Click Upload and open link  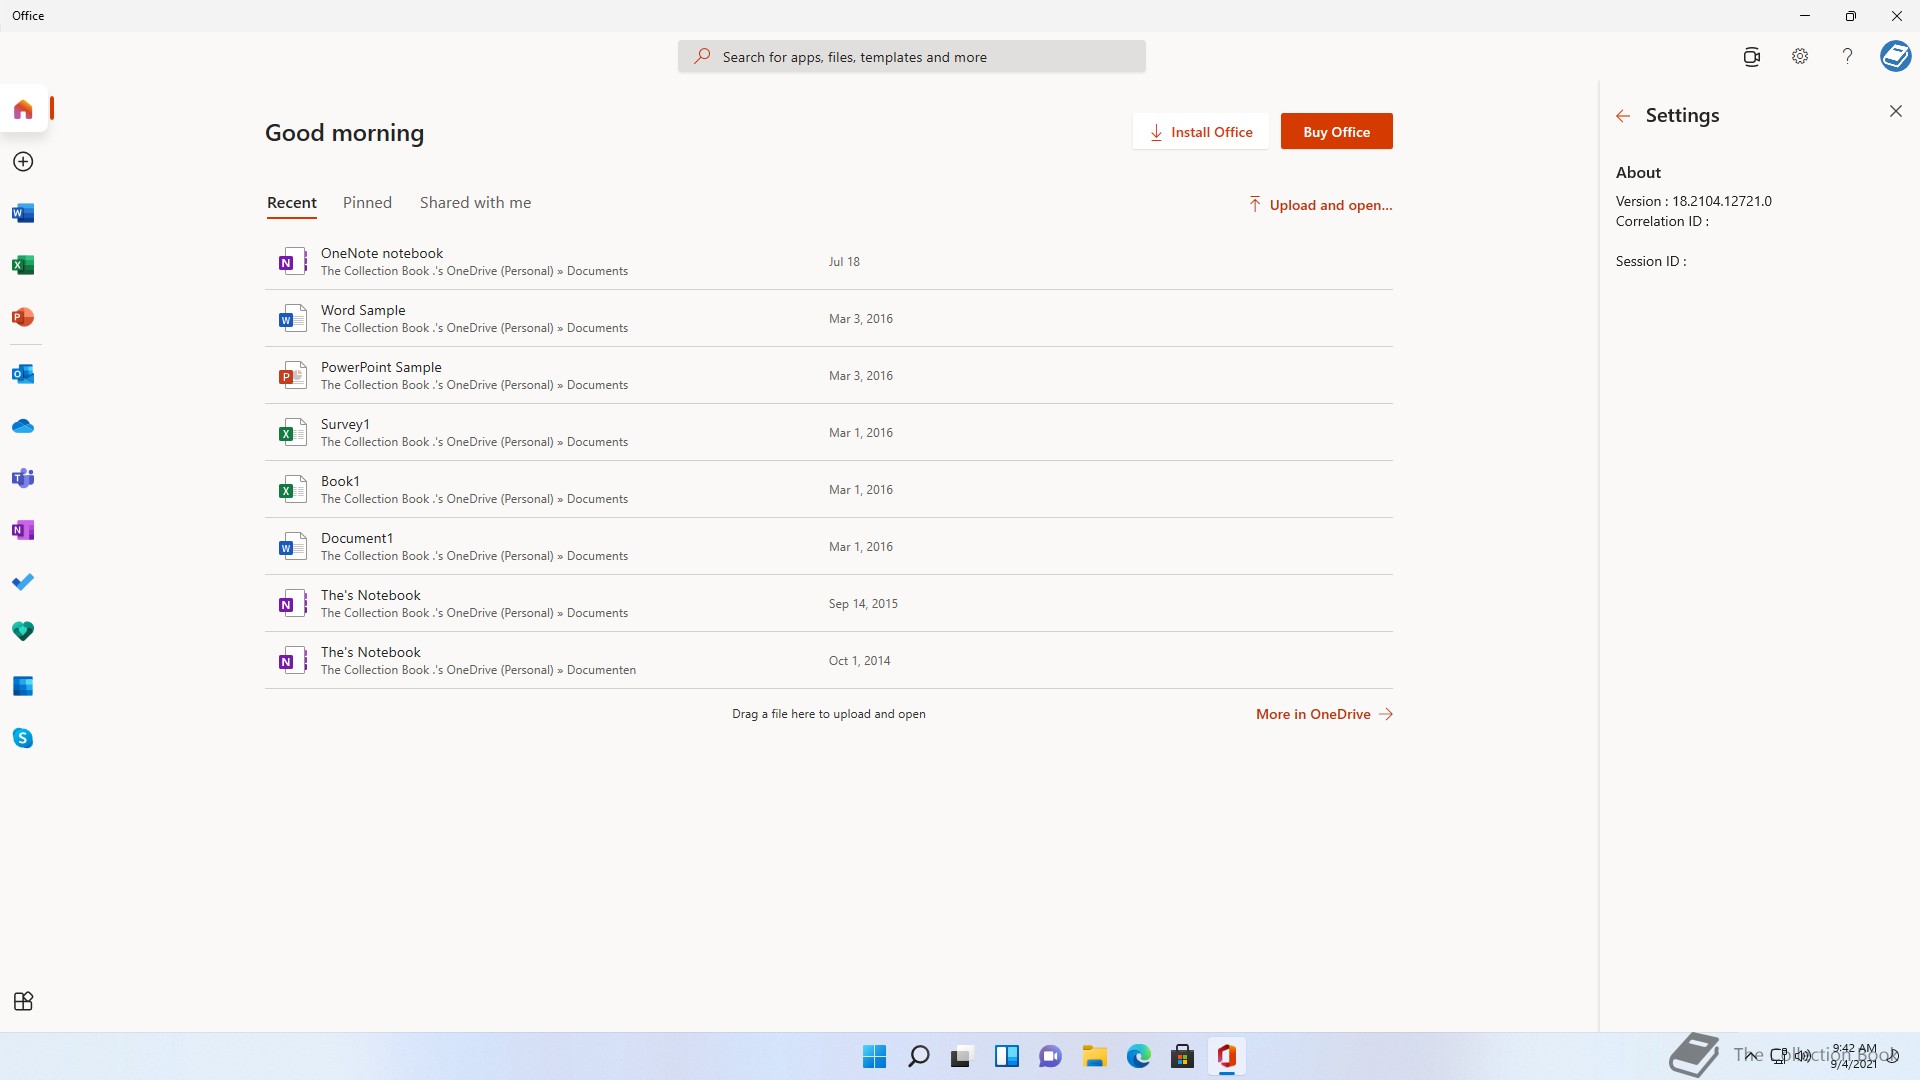(x=1320, y=205)
